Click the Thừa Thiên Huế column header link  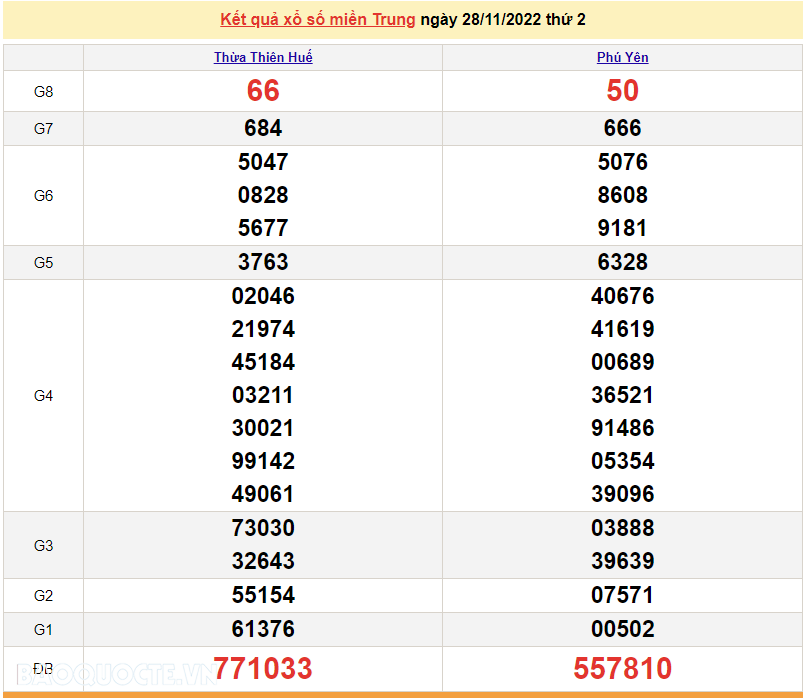click(x=263, y=58)
